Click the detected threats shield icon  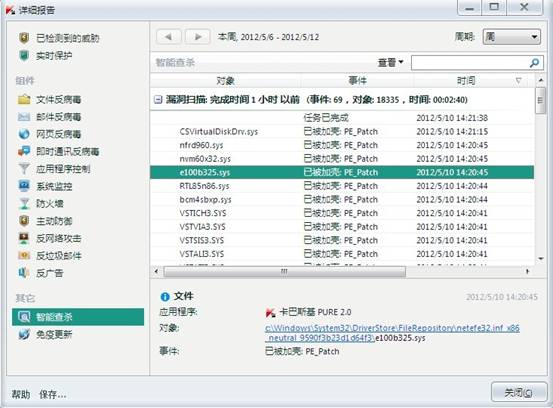pos(24,38)
